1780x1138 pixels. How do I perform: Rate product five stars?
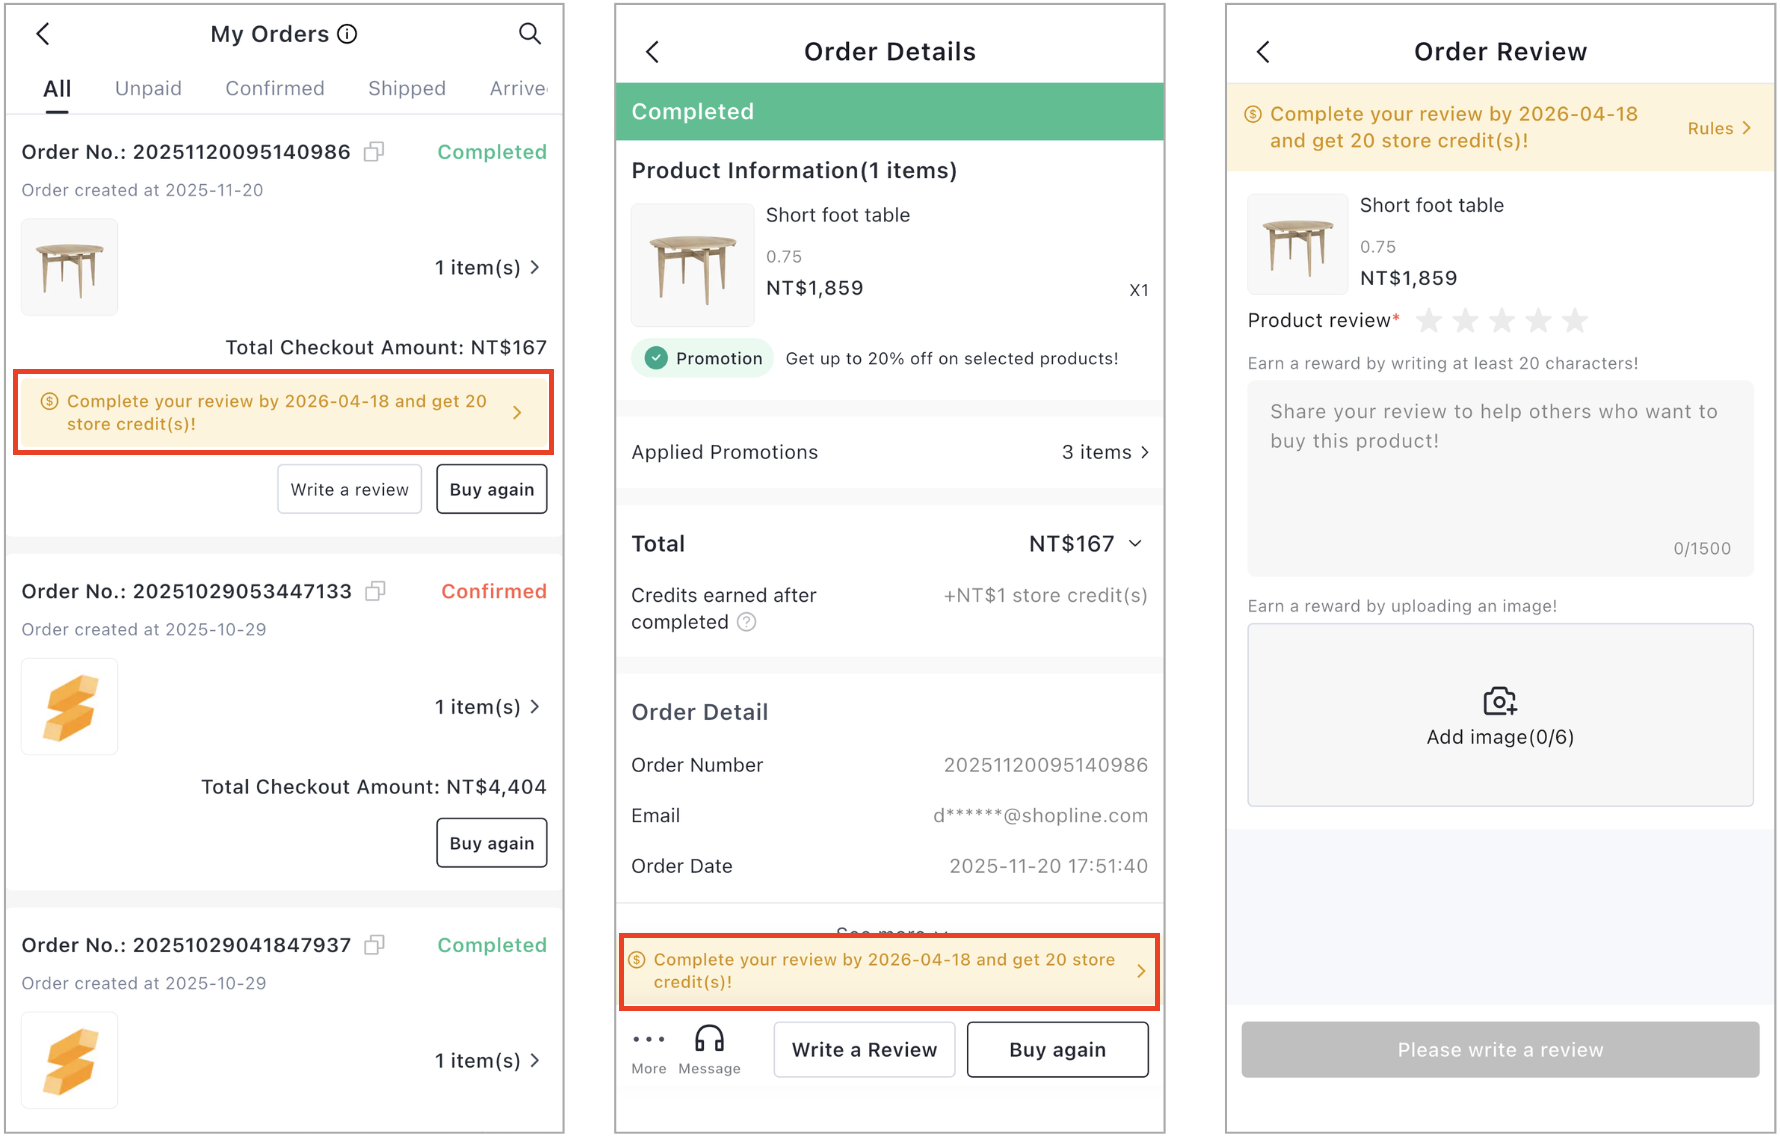point(1575,321)
